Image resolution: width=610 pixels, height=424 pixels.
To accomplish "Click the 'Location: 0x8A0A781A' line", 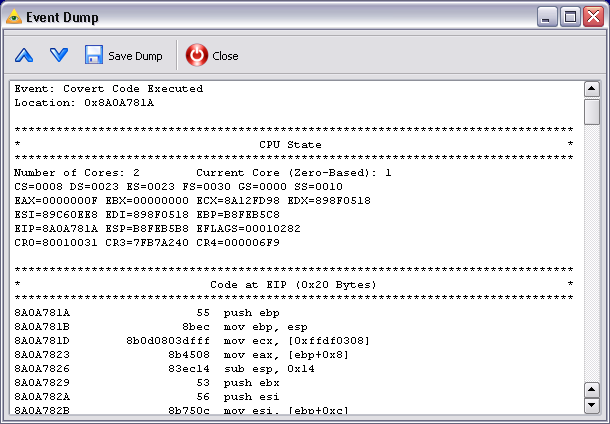I will coord(84,103).
